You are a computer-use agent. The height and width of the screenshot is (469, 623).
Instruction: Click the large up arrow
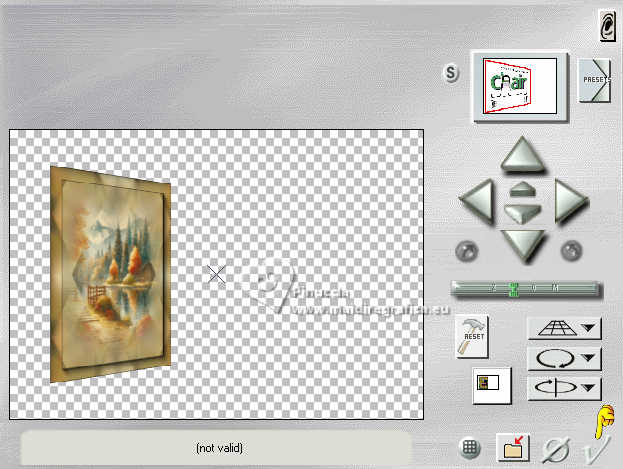522,155
